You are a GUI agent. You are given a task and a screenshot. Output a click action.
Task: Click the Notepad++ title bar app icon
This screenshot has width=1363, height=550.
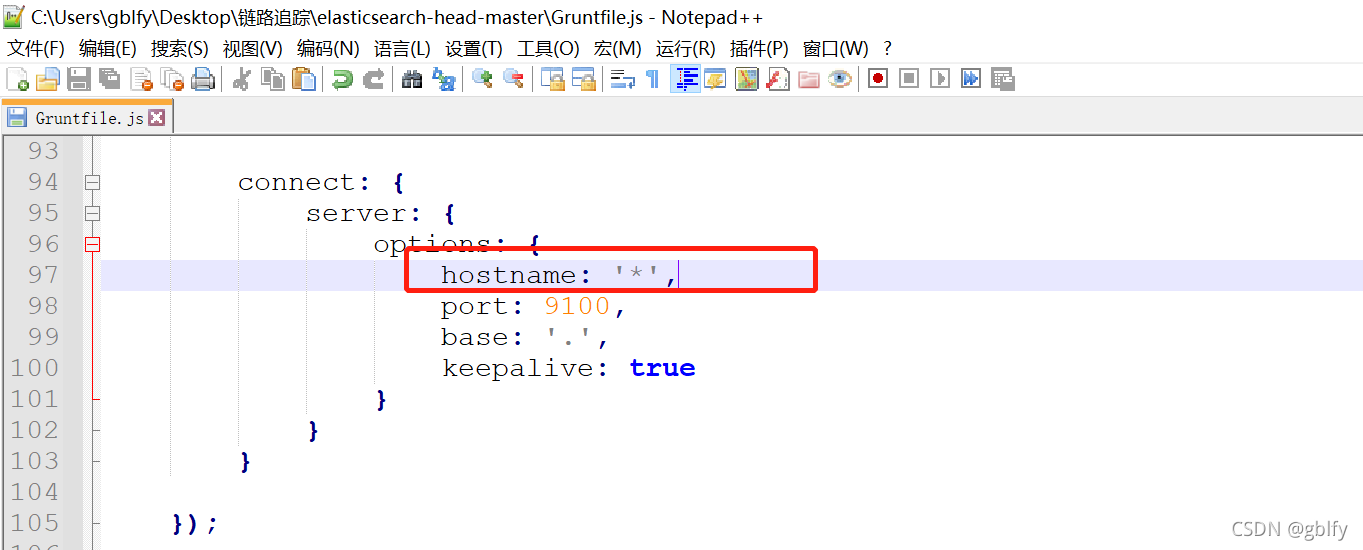pyautogui.click(x=14, y=16)
